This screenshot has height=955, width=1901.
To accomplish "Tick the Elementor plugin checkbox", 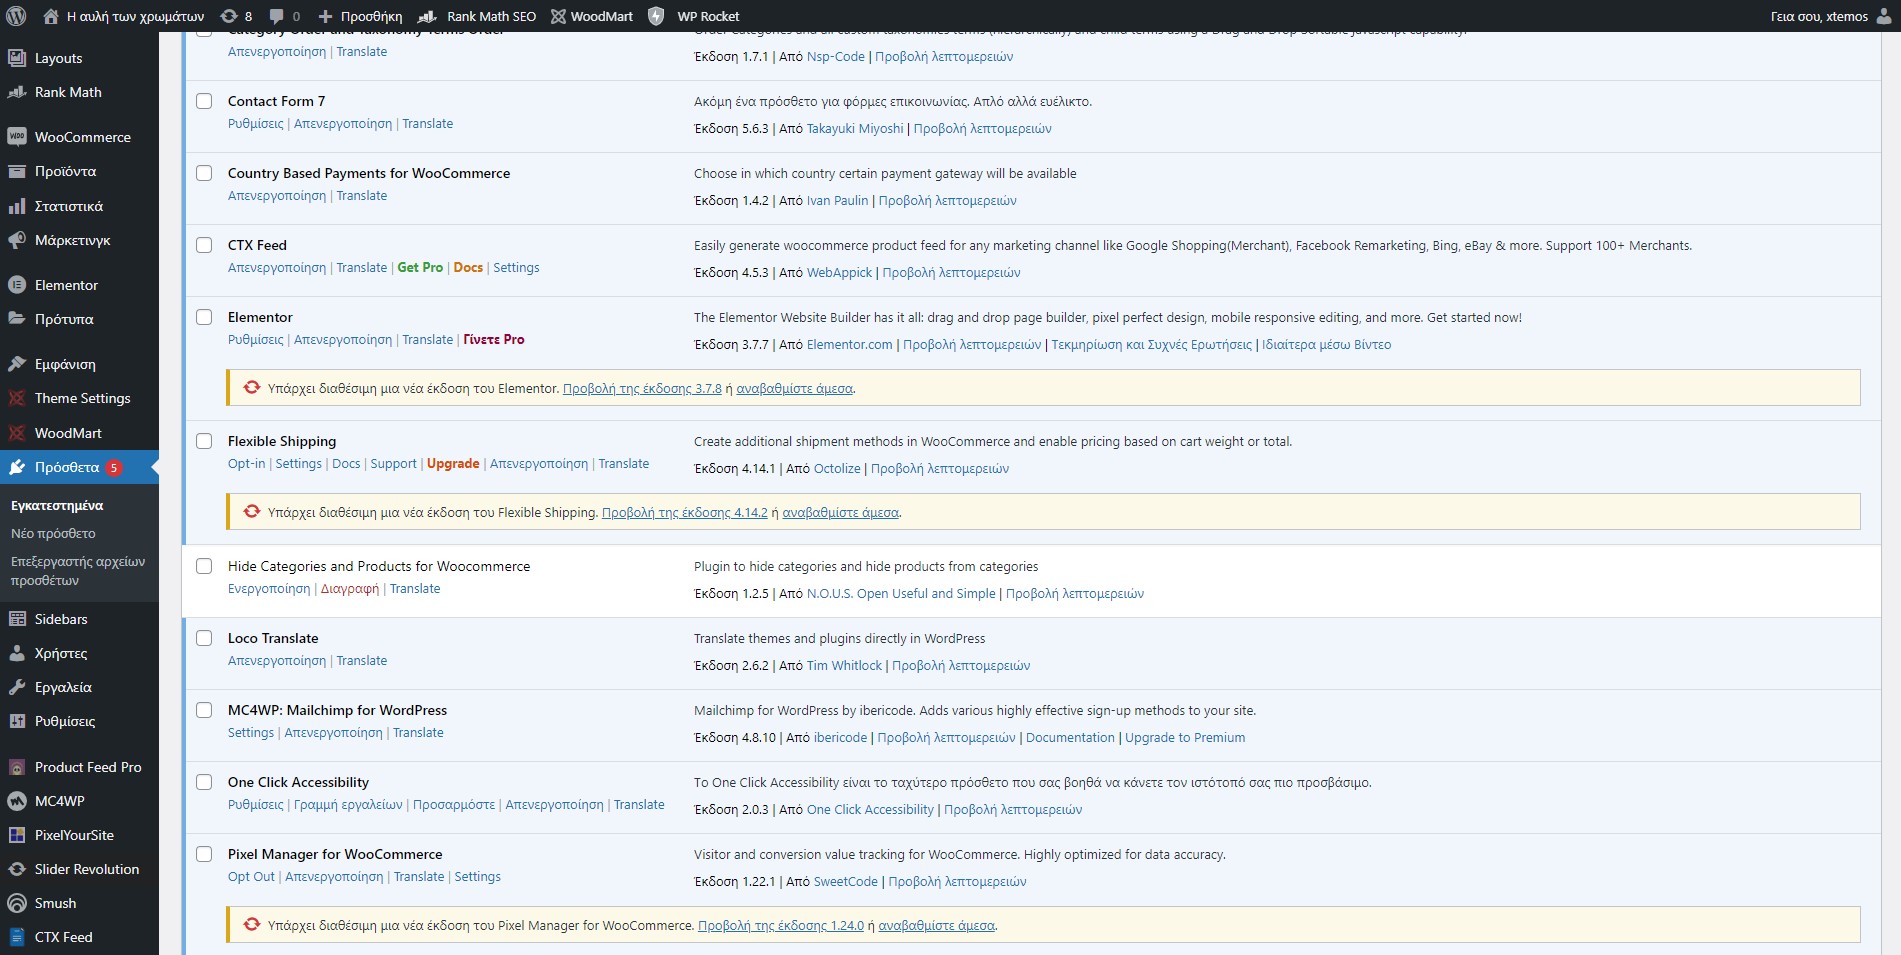I will tap(204, 317).
